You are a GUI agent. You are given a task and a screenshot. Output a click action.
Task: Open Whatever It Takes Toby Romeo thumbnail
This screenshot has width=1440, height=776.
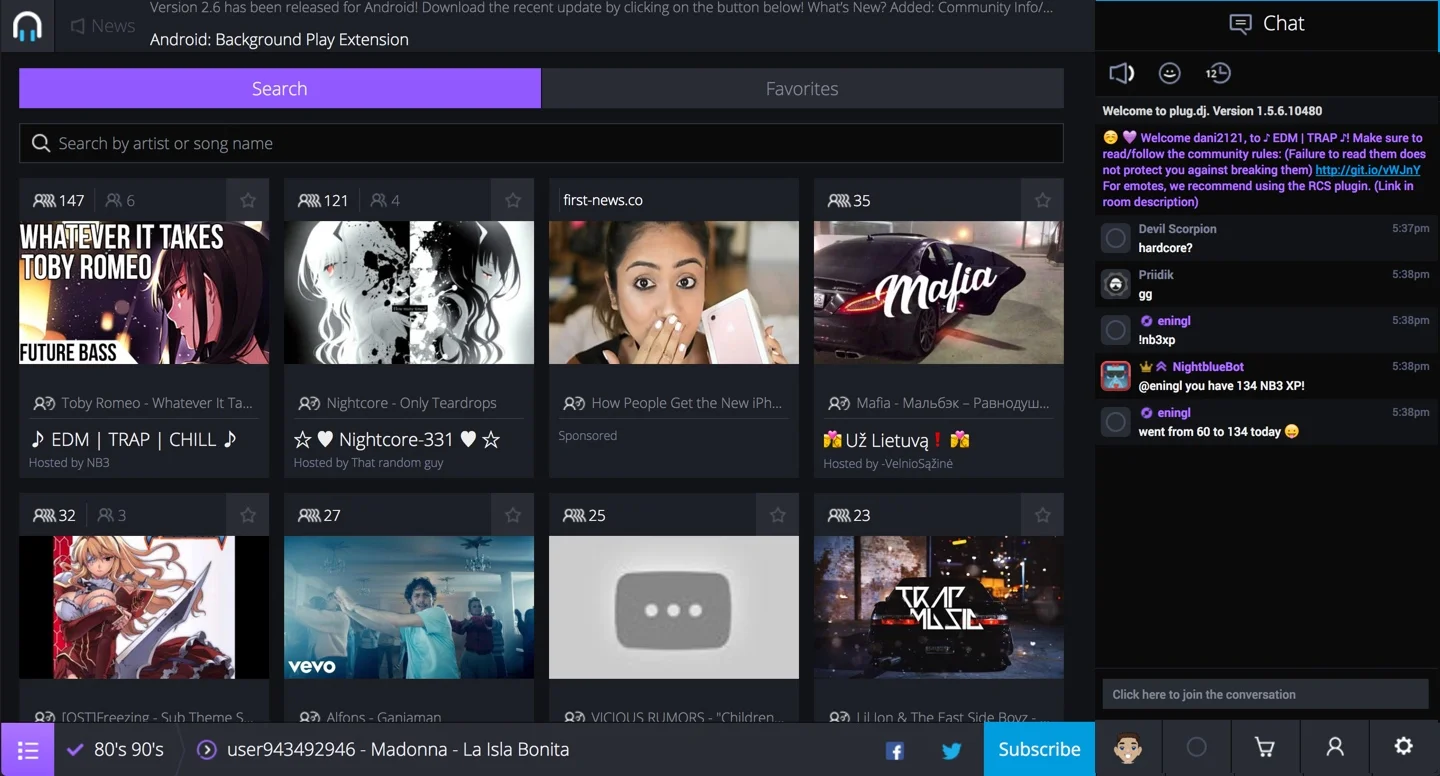click(x=144, y=293)
